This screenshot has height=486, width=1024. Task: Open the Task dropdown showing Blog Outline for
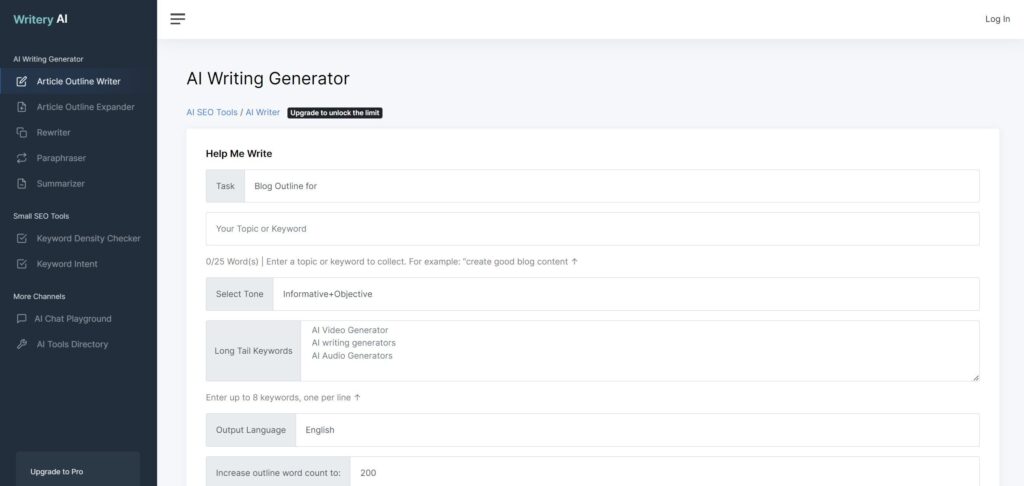[611, 186]
